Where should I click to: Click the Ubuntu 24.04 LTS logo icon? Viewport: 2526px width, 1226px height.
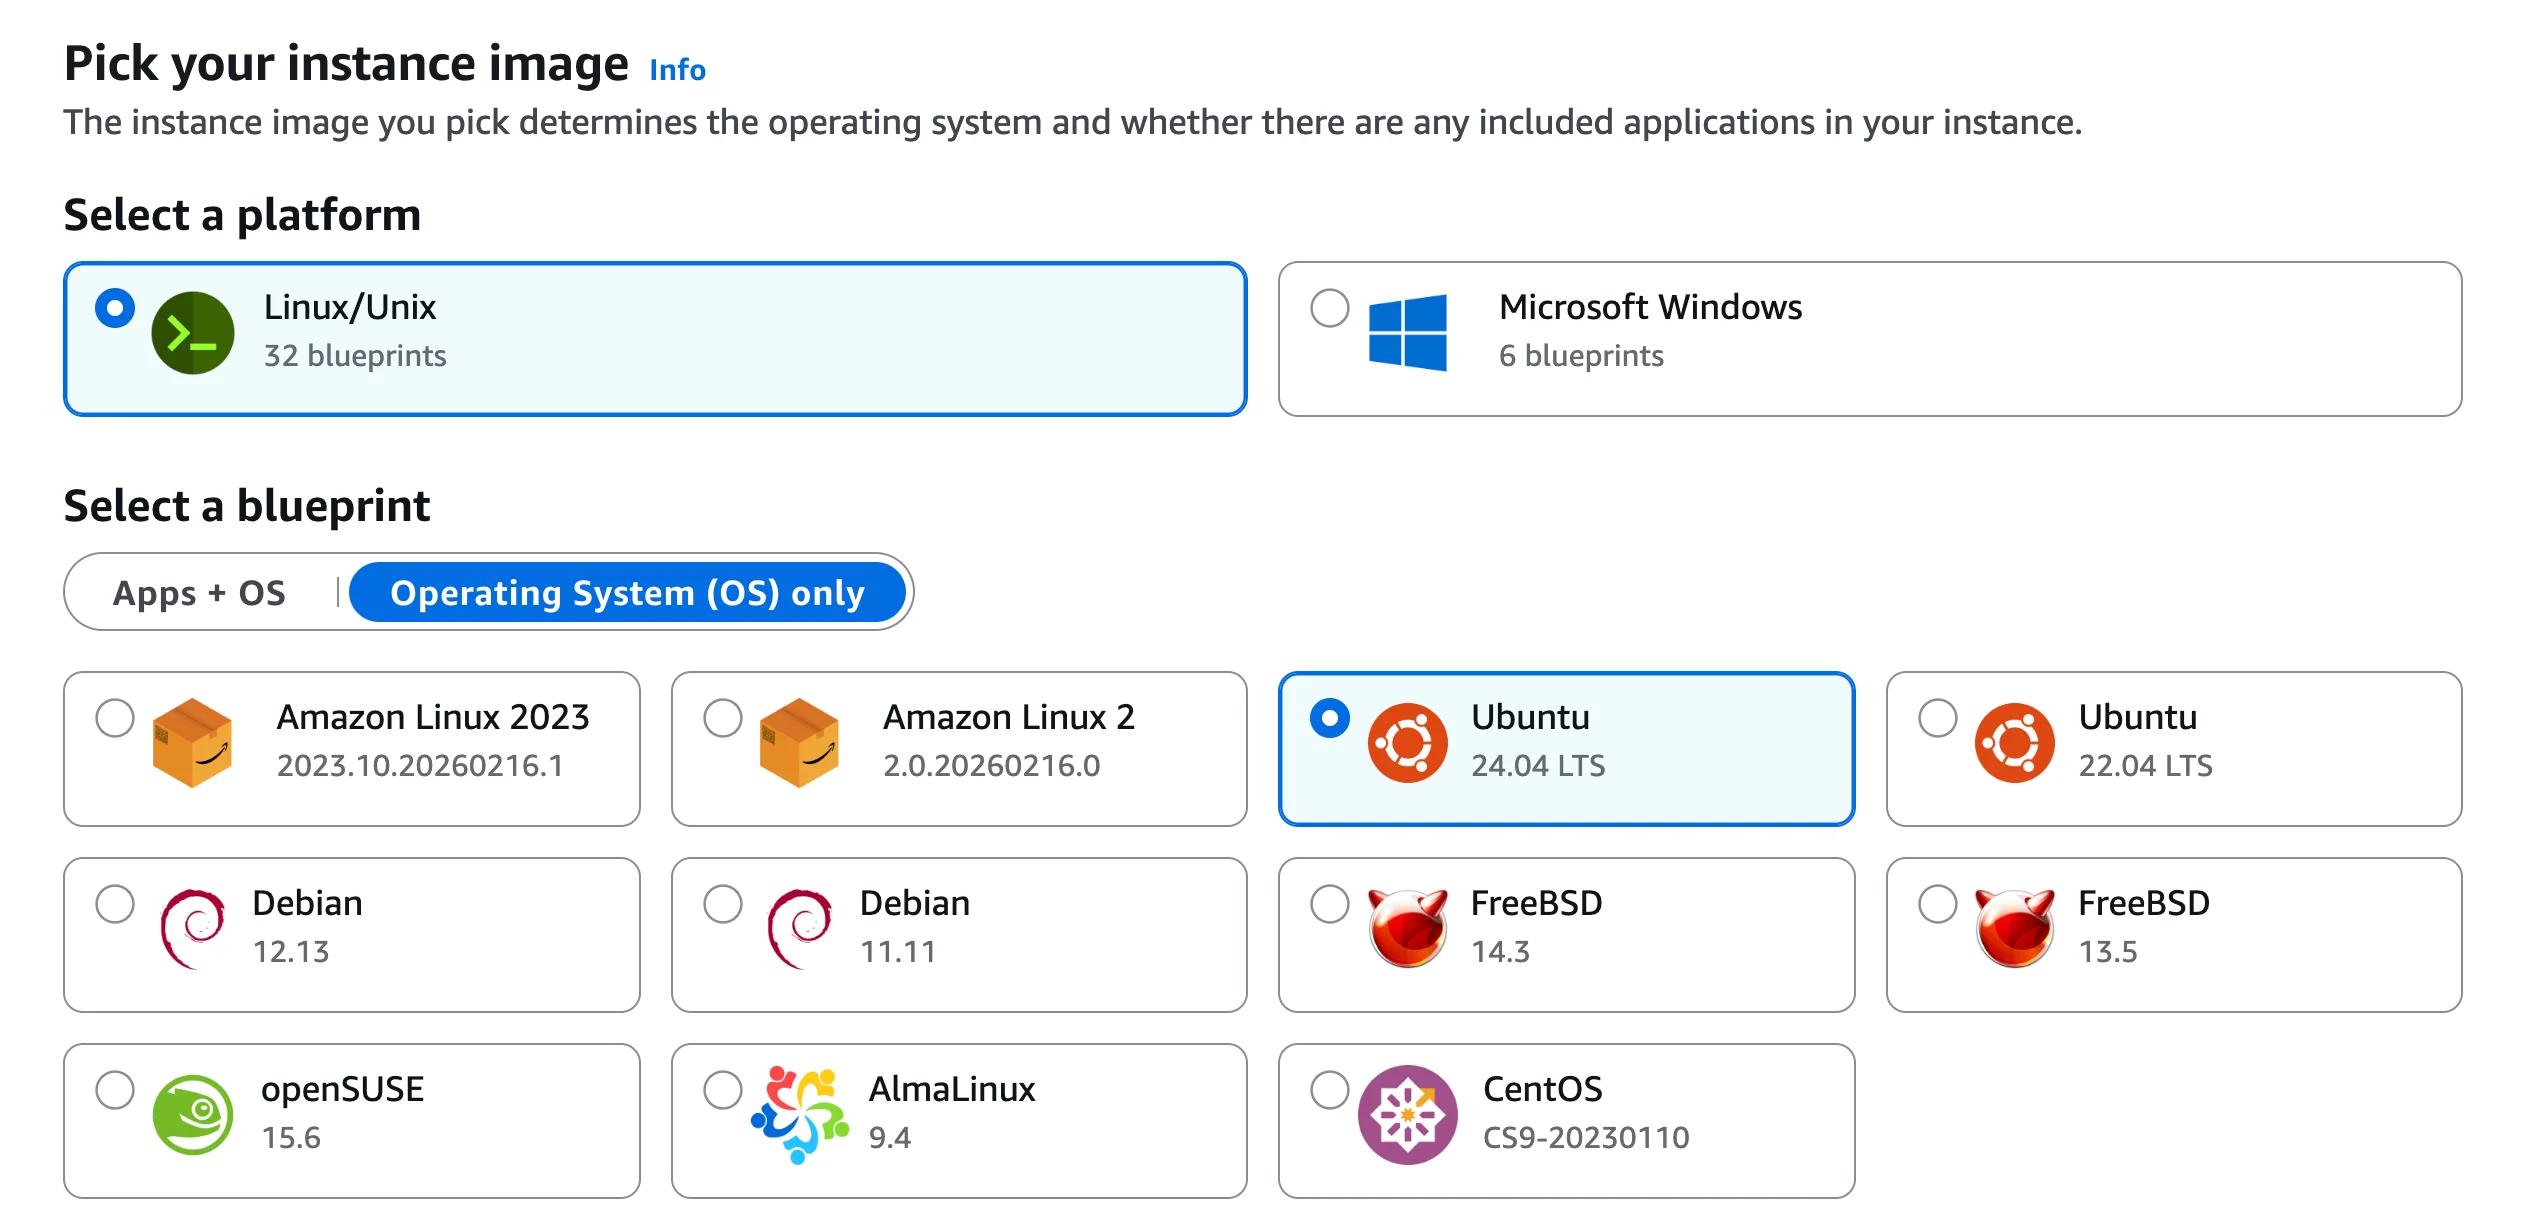1410,745
